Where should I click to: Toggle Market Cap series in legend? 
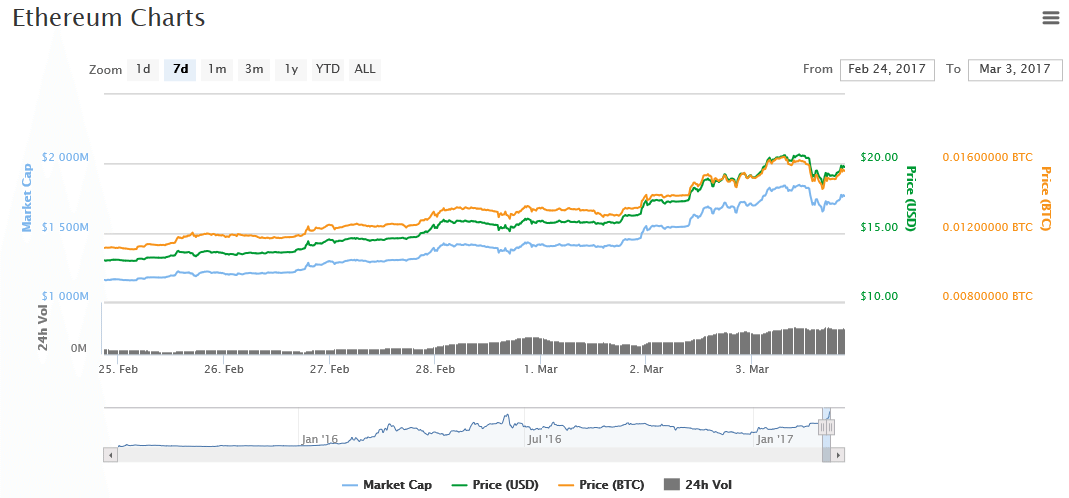tap(387, 485)
